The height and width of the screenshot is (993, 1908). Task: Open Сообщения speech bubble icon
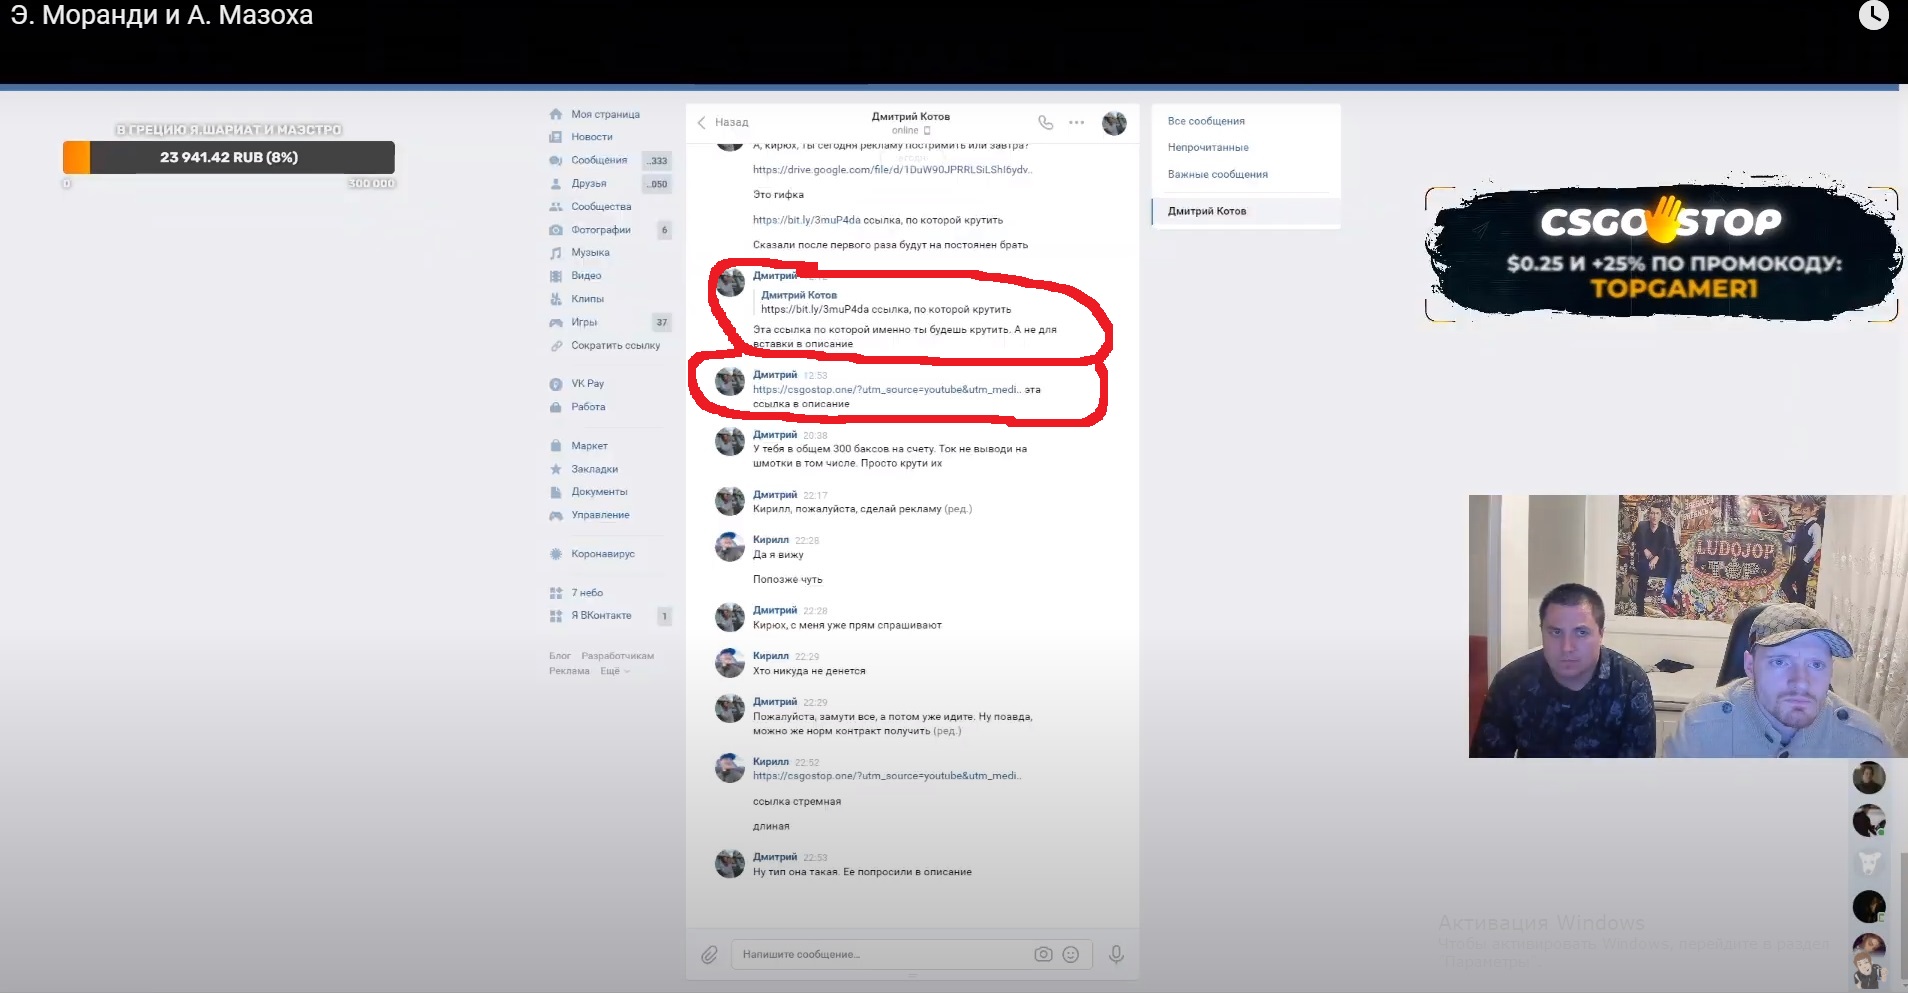tap(556, 160)
